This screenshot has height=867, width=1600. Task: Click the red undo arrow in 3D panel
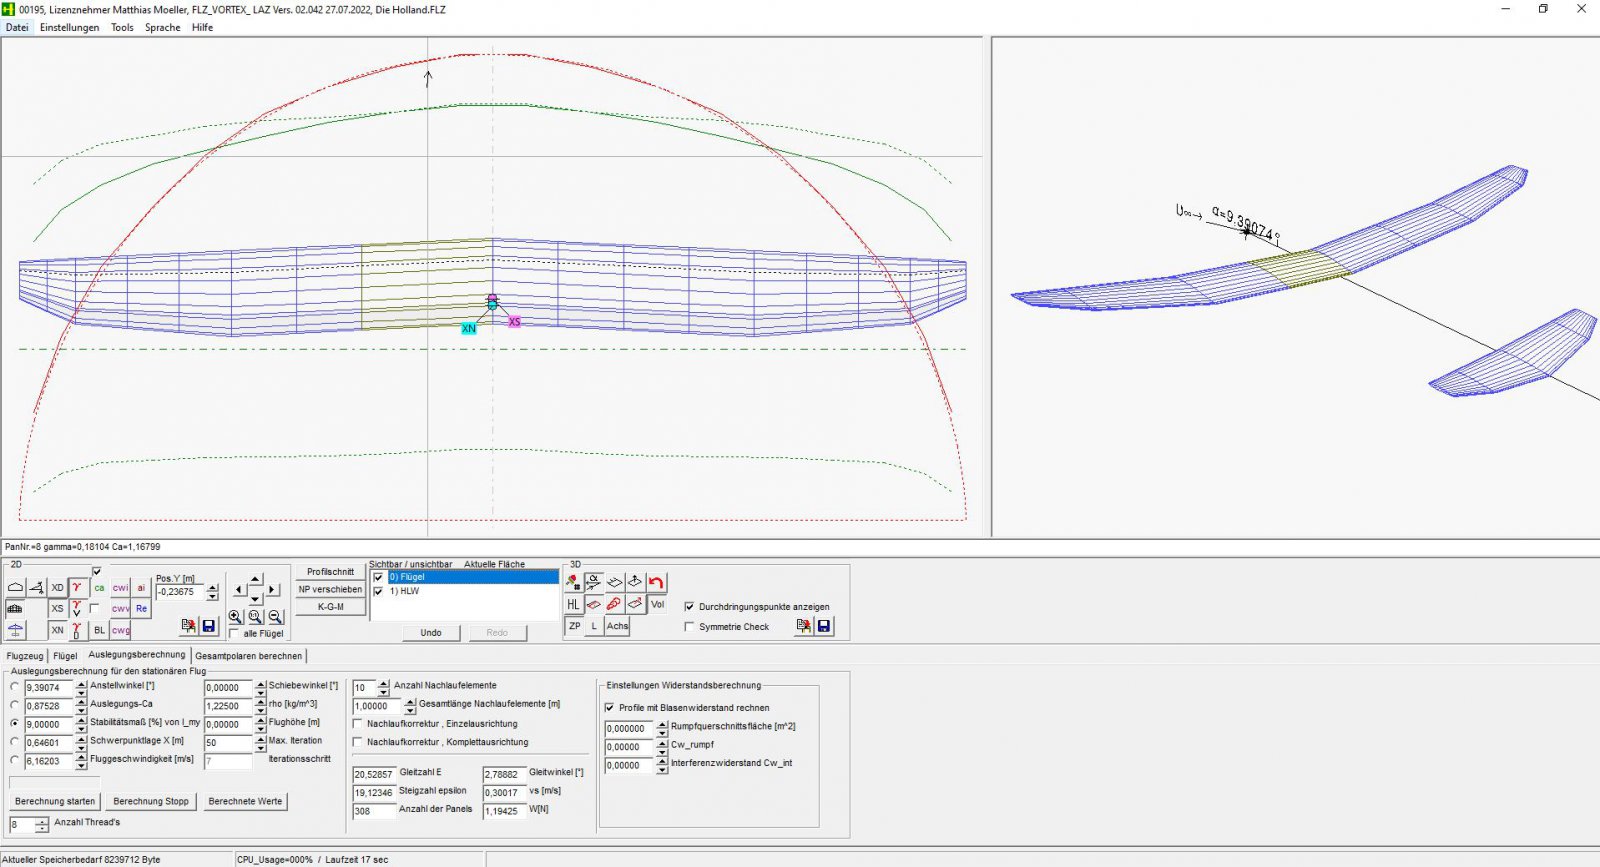[x=656, y=582]
